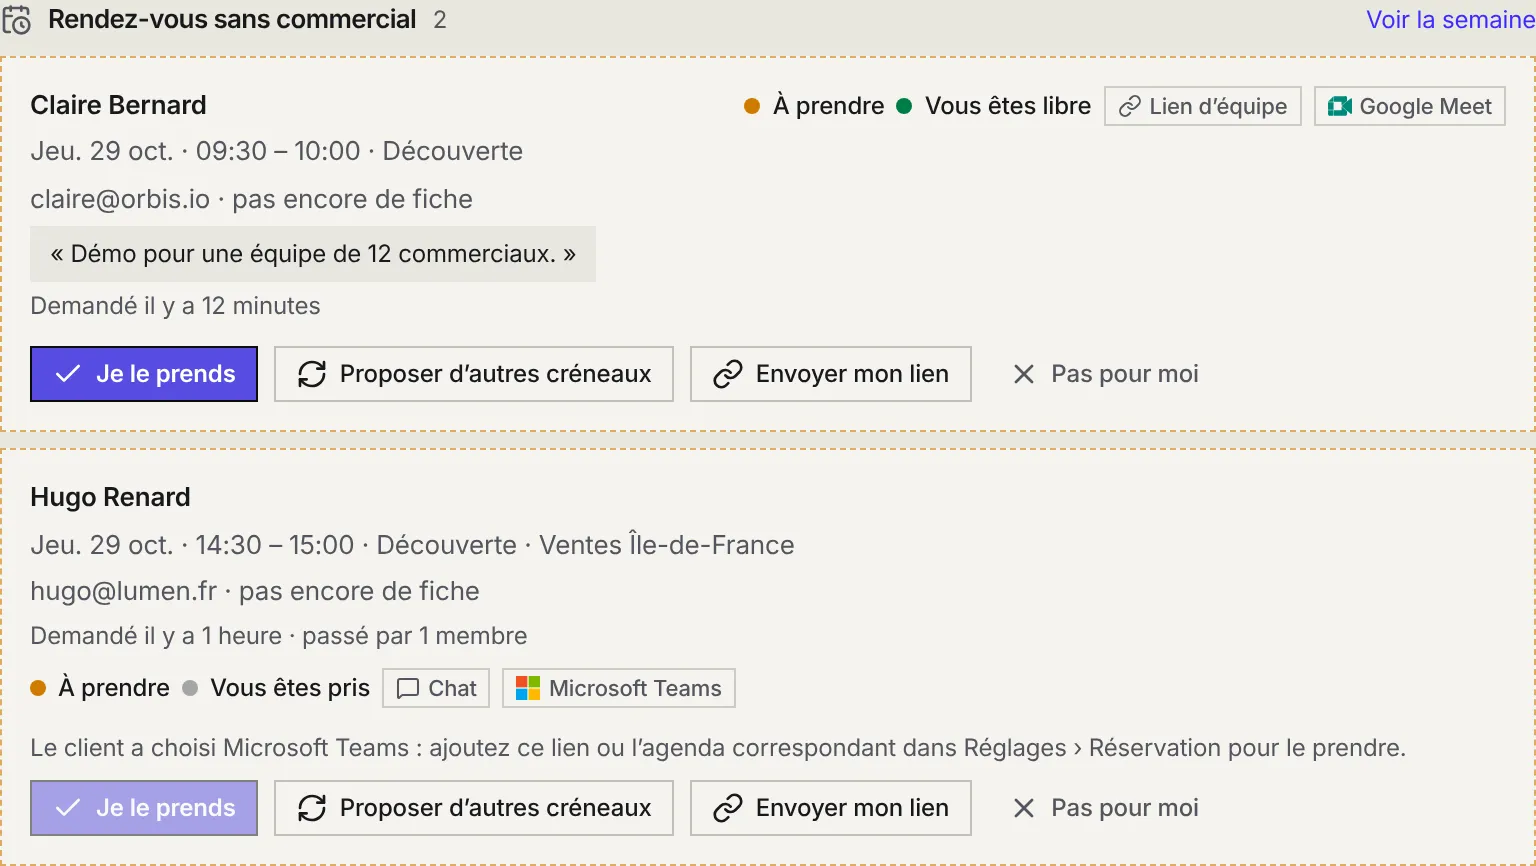Viewport: 1536px width, 866px height.
Task: Open Google Meet chip for Claire Bernard
Action: click(1409, 106)
